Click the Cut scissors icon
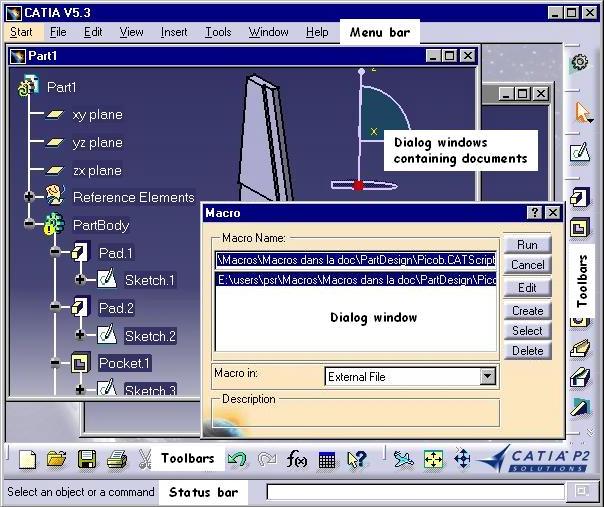 click(x=144, y=459)
